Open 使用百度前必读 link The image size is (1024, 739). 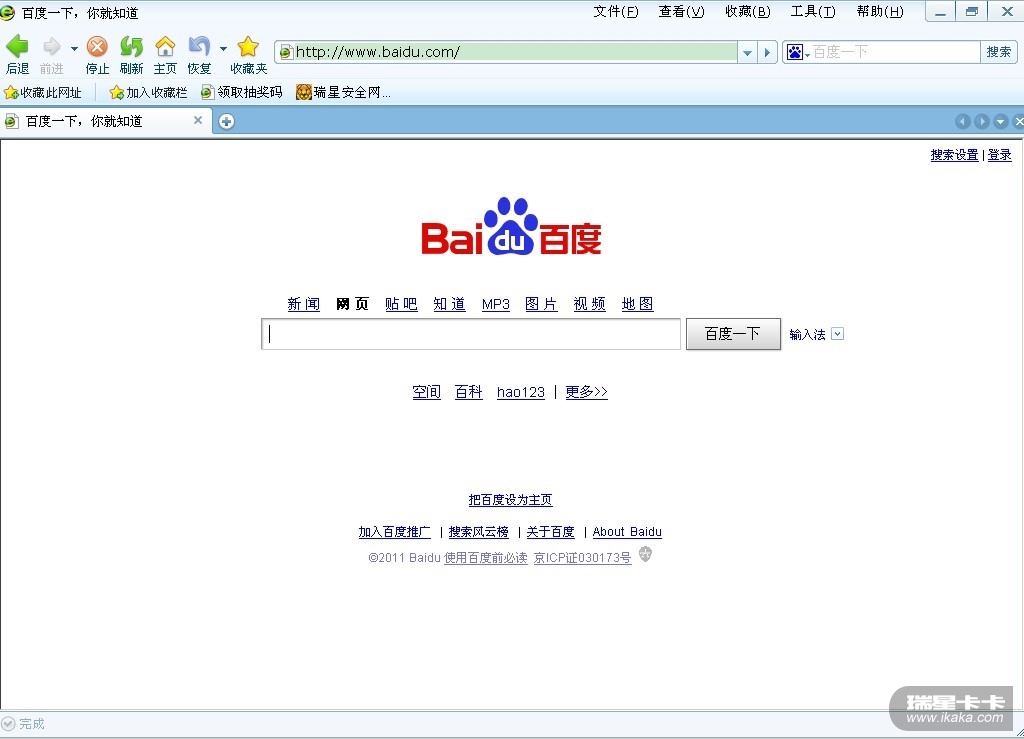pyautogui.click(x=486, y=558)
